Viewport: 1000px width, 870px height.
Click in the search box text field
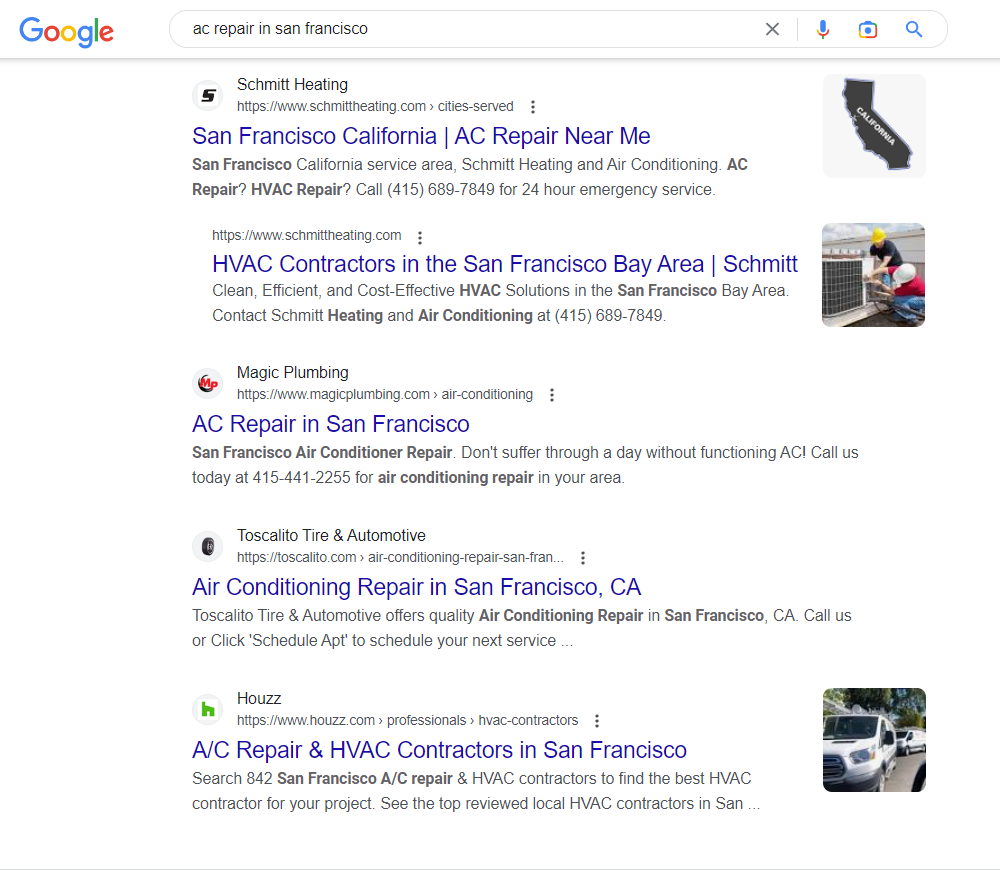point(472,29)
